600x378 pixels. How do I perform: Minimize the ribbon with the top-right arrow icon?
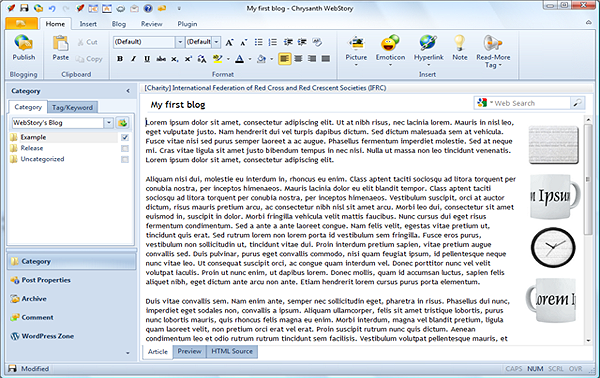click(589, 23)
